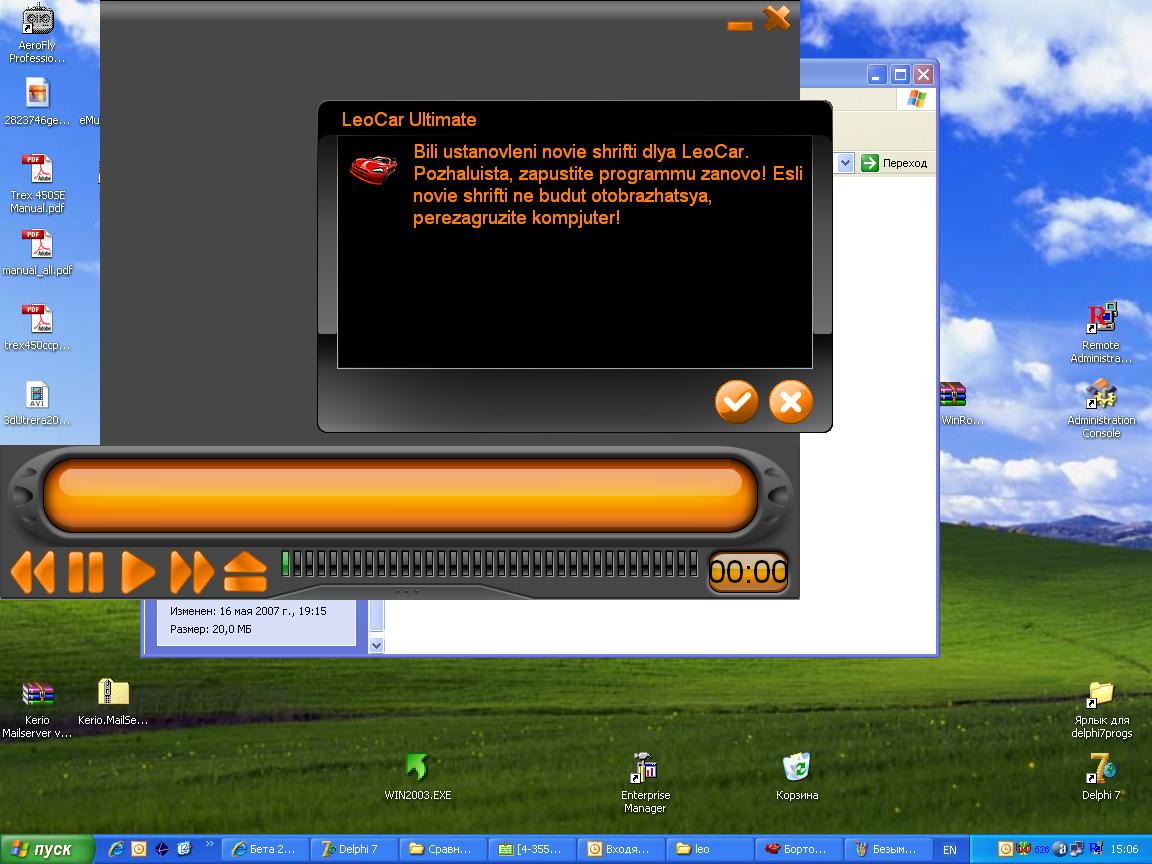Open the пуск Start menu
The image size is (1152, 864).
(47, 849)
